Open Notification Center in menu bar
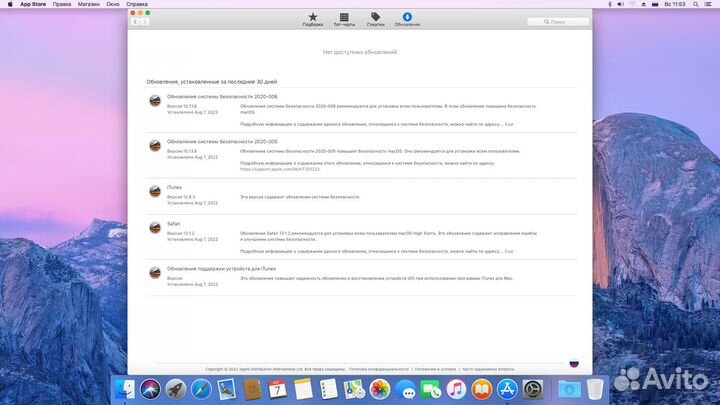The height and width of the screenshot is (405, 720). (x=709, y=4)
